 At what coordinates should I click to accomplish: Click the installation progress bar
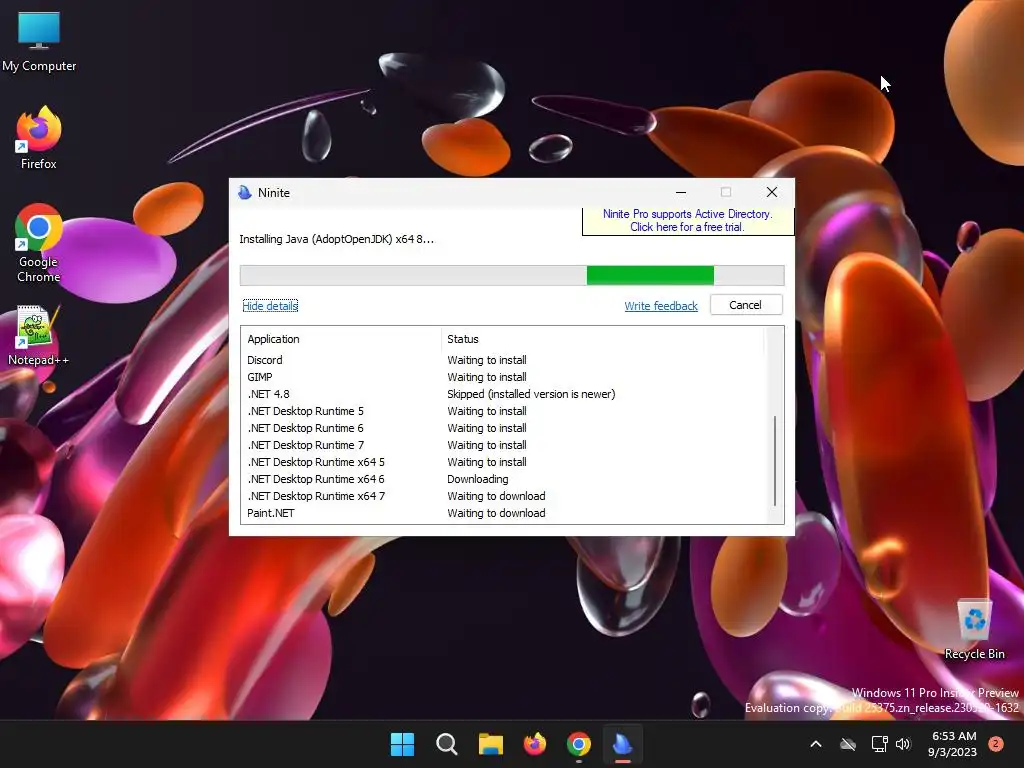512,276
